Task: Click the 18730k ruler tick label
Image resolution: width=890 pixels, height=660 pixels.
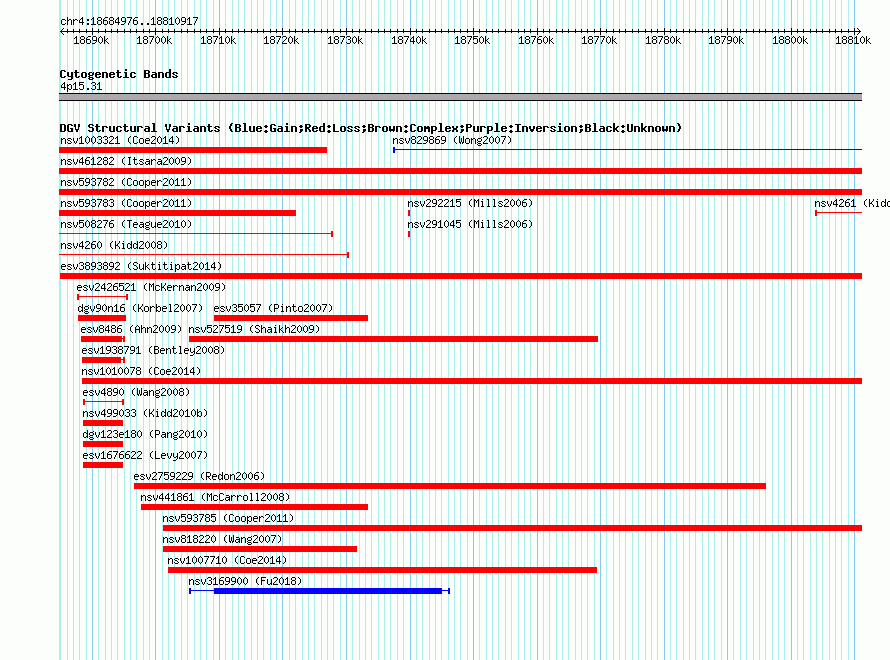Action: (x=345, y=40)
